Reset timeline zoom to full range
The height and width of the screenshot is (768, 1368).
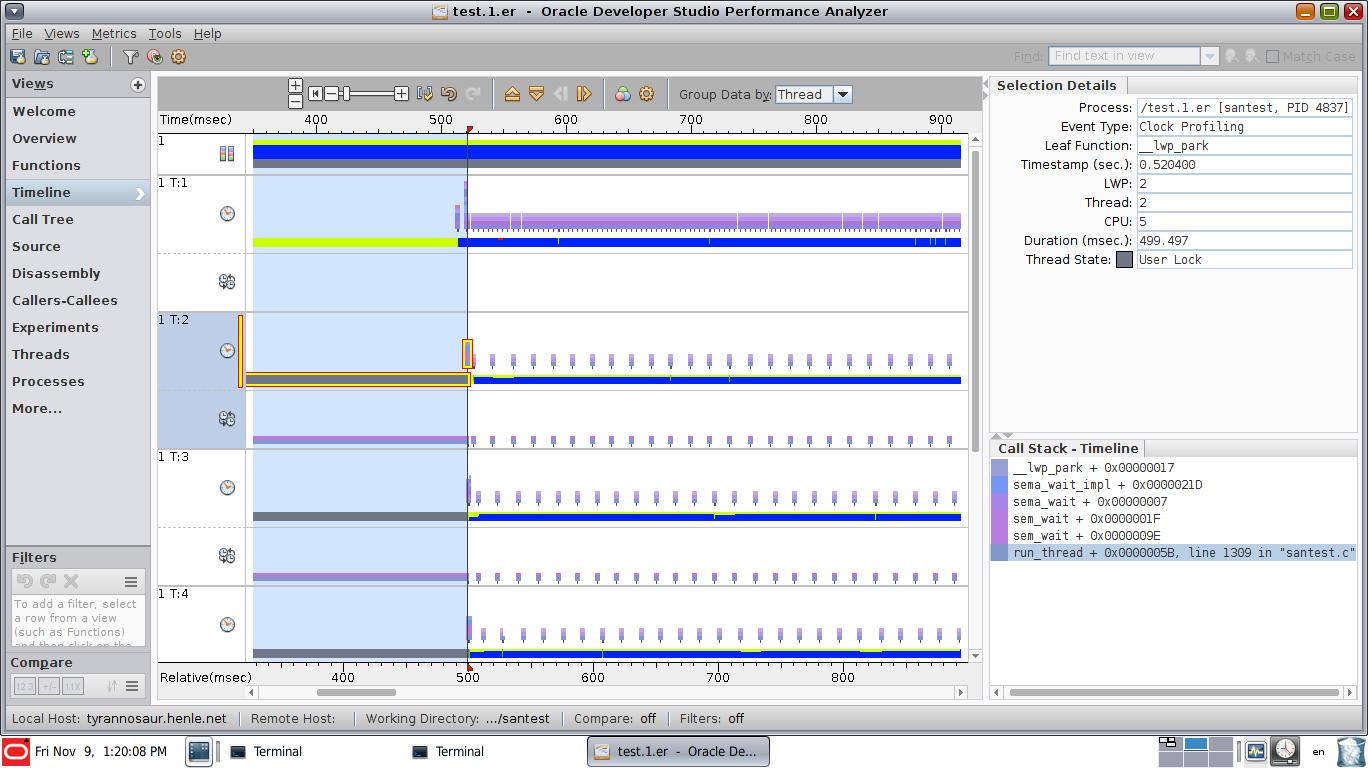coord(315,94)
